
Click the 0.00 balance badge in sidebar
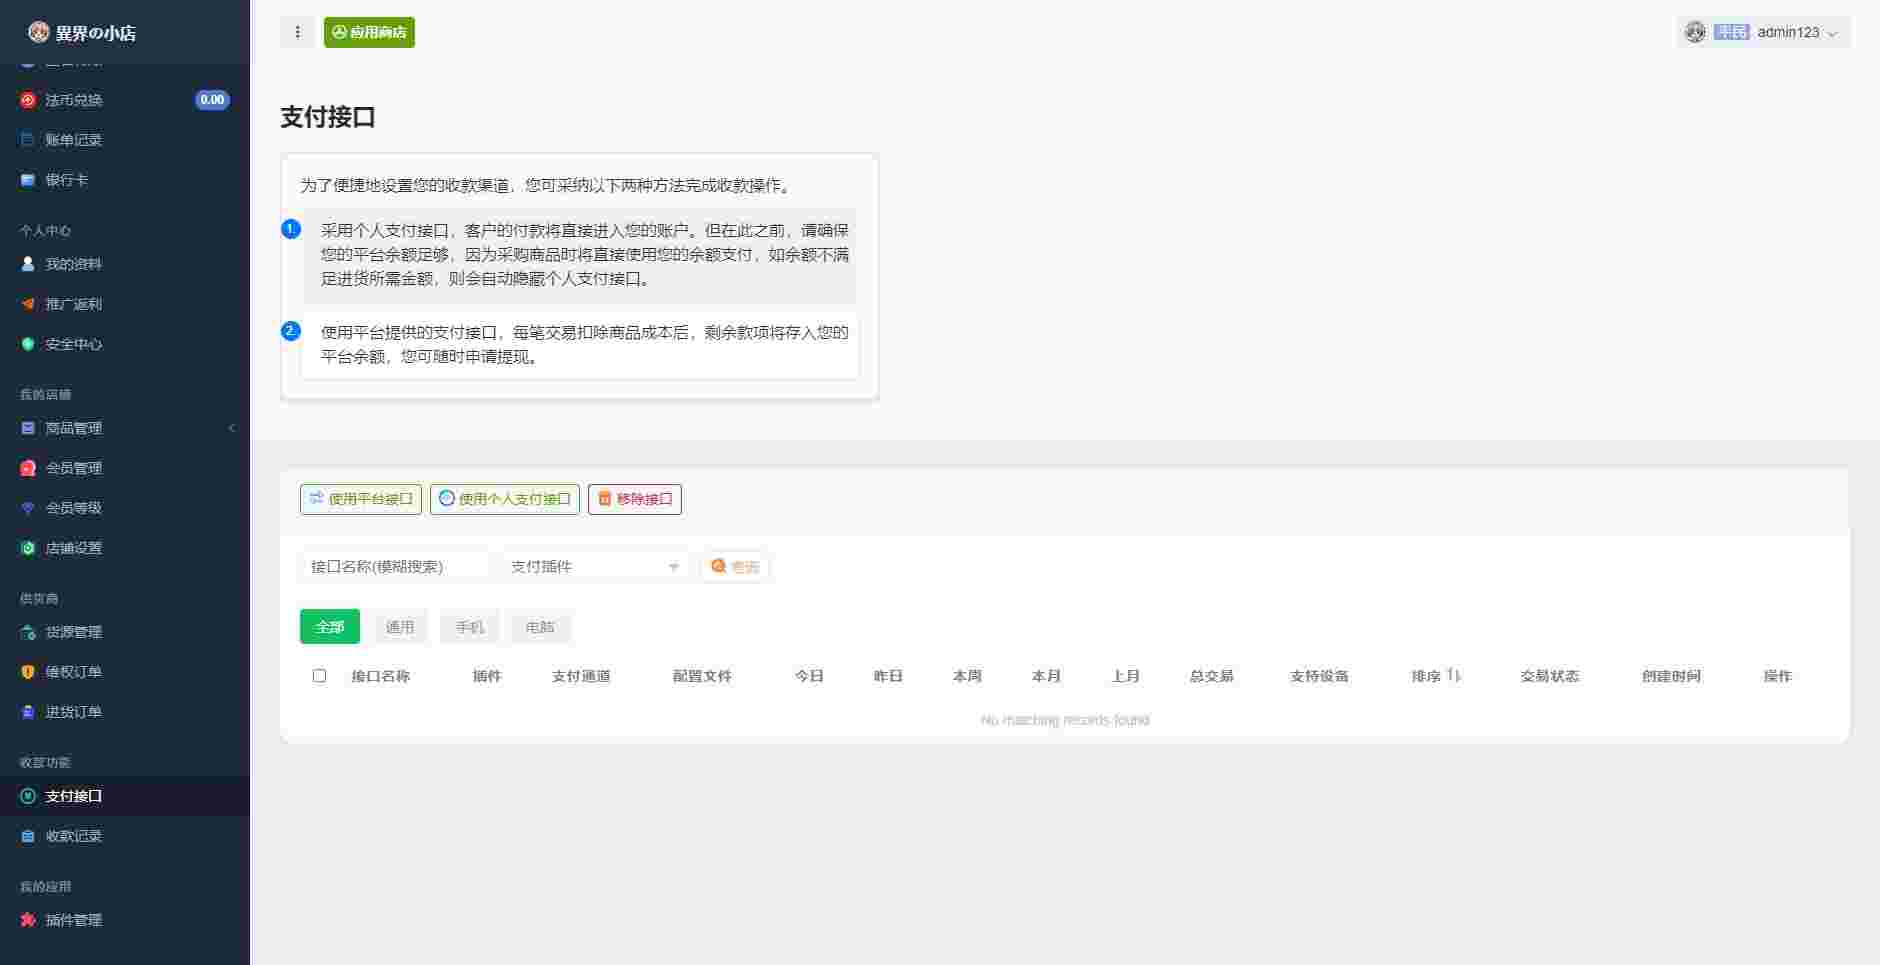click(x=212, y=100)
